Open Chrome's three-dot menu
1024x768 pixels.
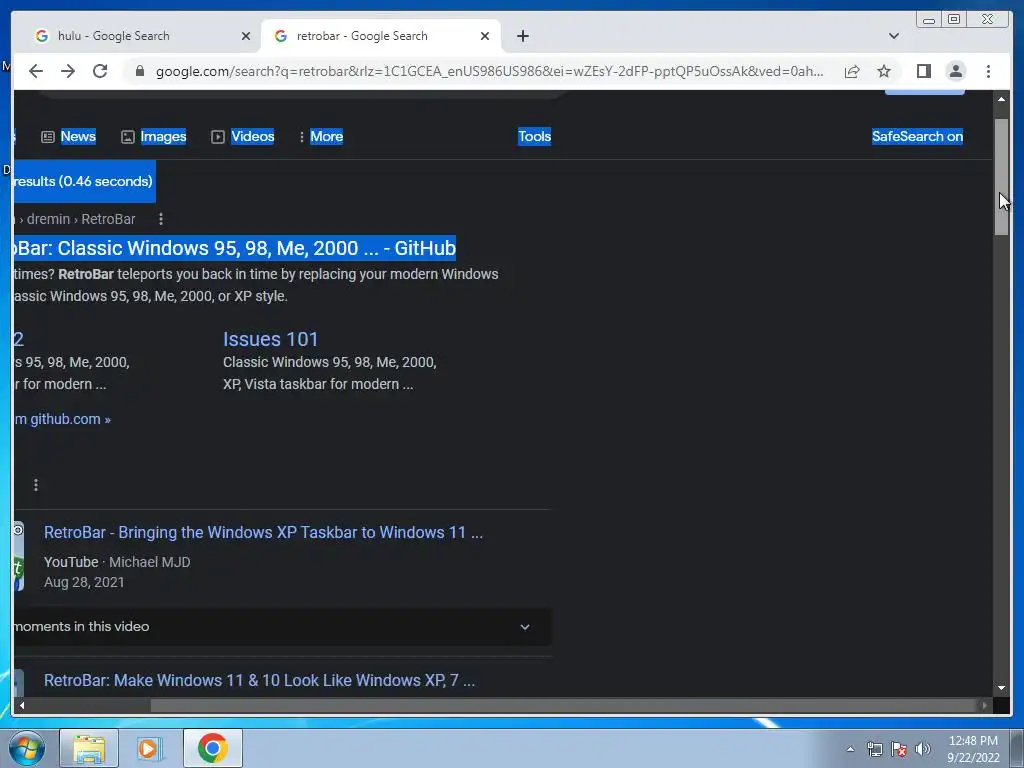tap(988, 71)
